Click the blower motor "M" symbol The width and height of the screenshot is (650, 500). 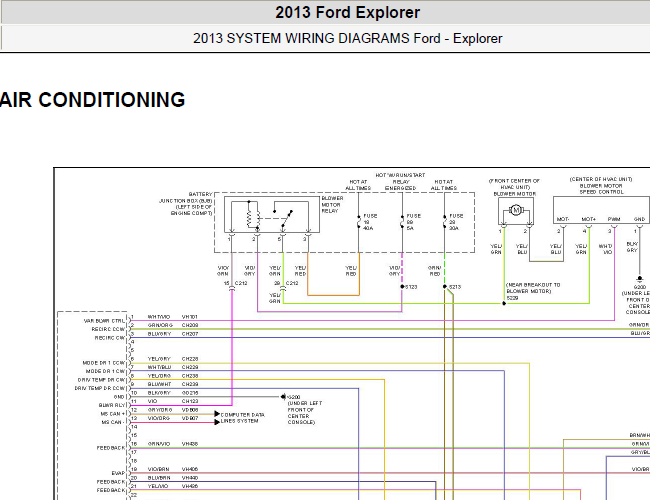click(516, 210)
